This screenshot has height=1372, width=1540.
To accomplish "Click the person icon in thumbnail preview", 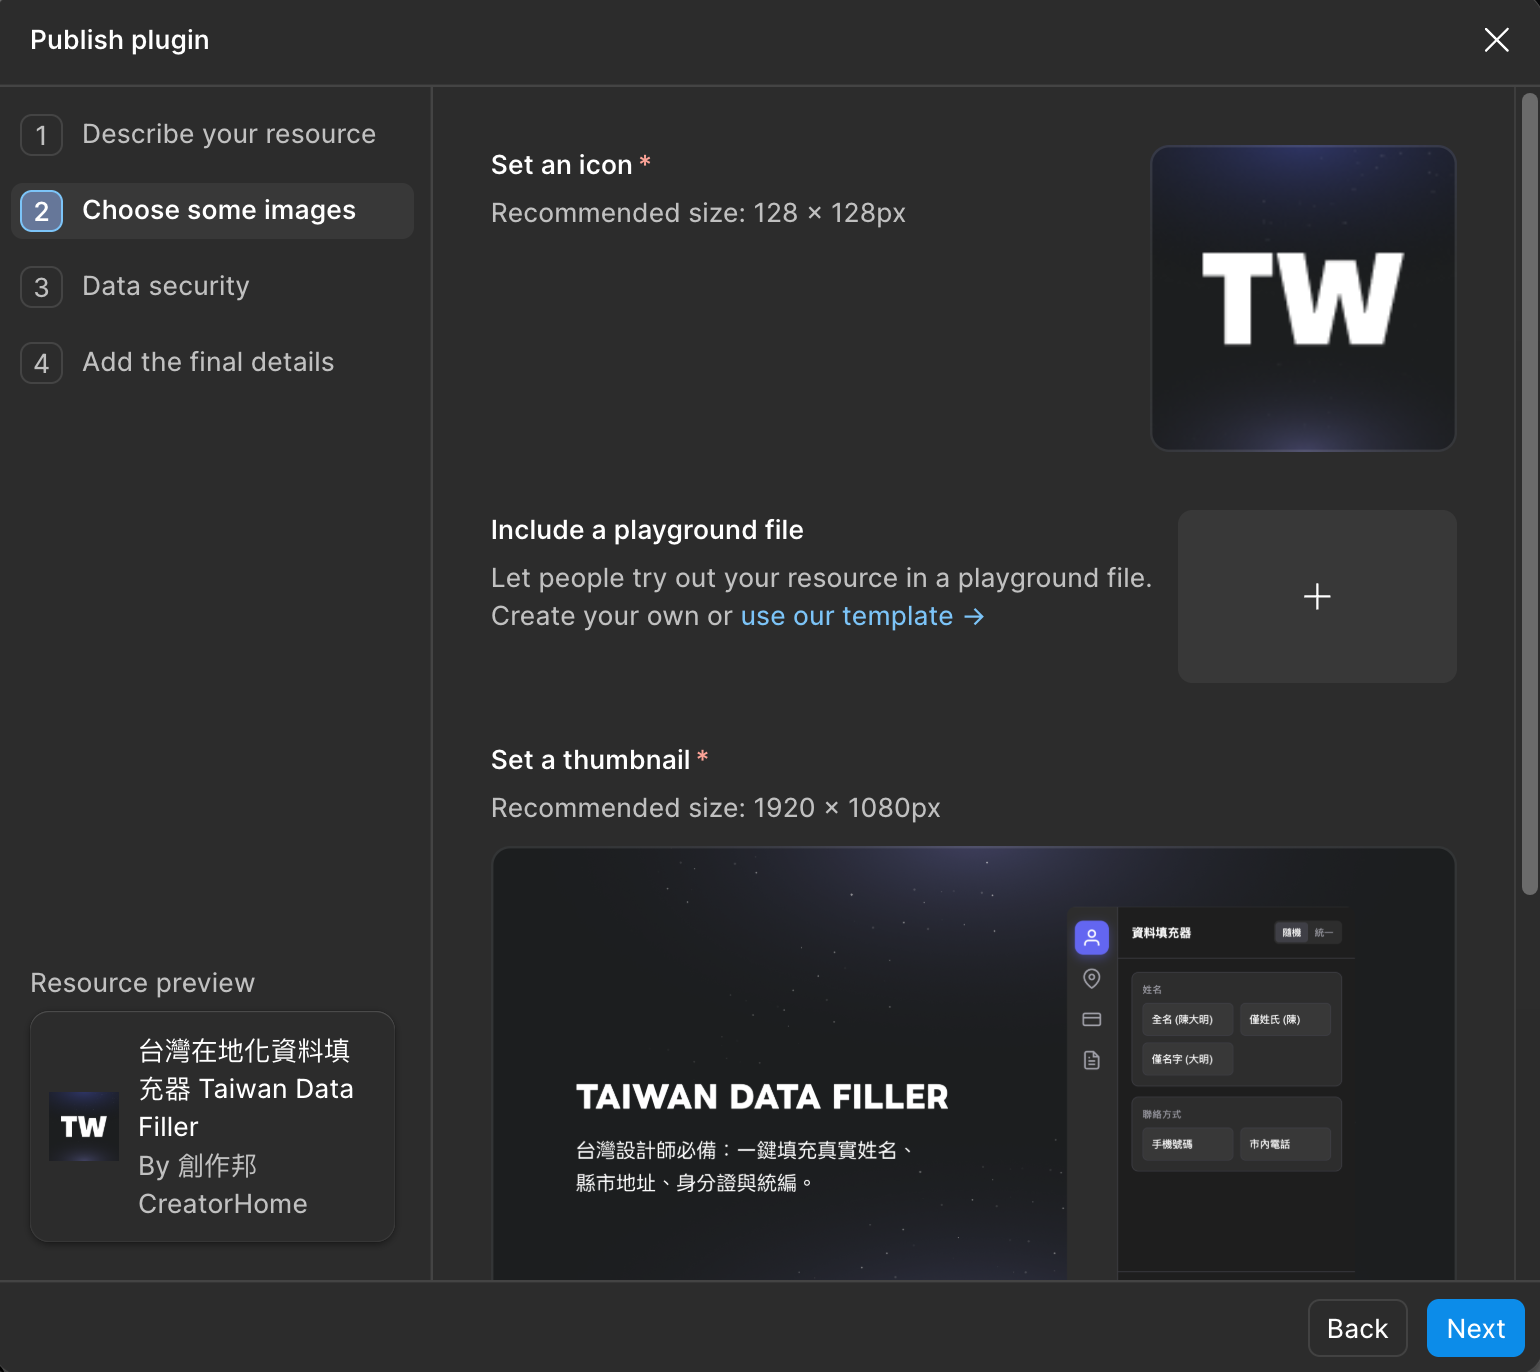I will pyautogui.click(x=1092, y=937).
